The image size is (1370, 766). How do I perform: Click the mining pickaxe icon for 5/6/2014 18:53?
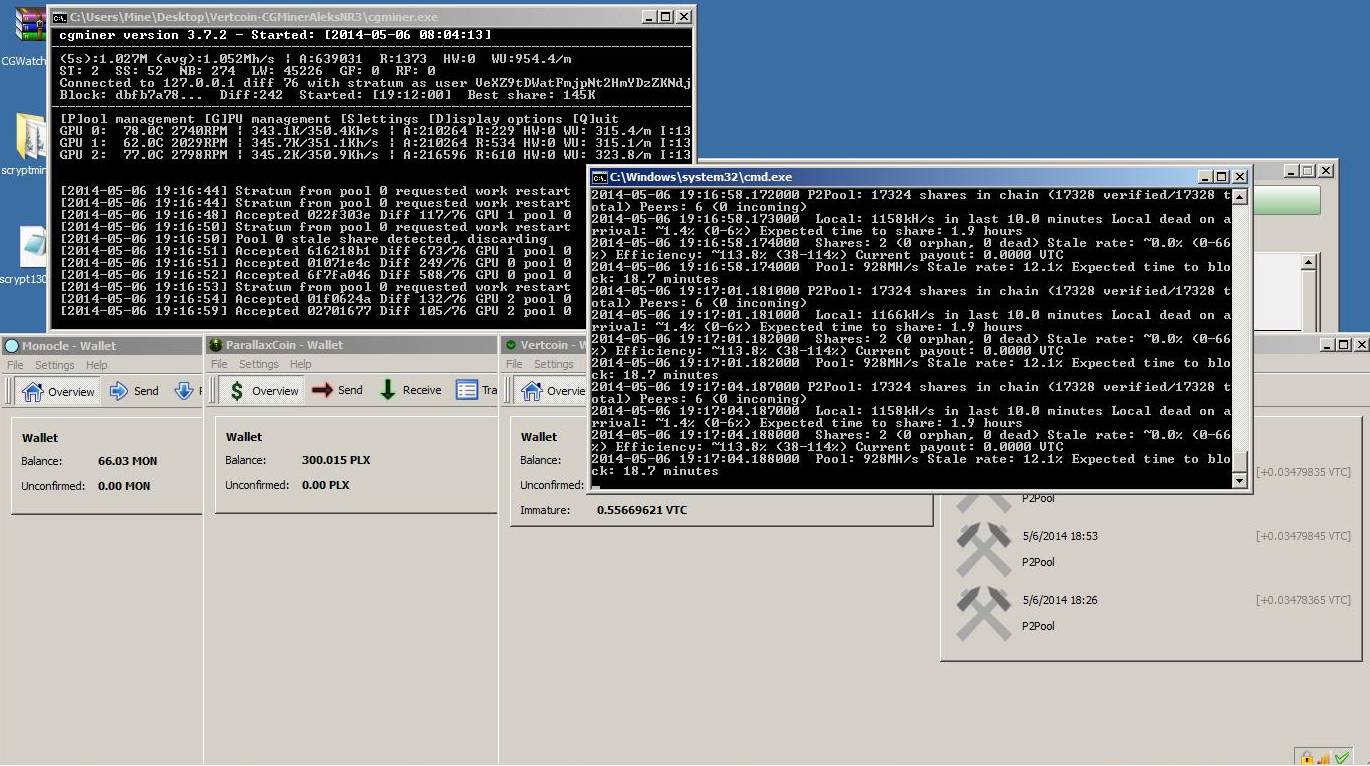pyautogui.click(x=983, y=549)
